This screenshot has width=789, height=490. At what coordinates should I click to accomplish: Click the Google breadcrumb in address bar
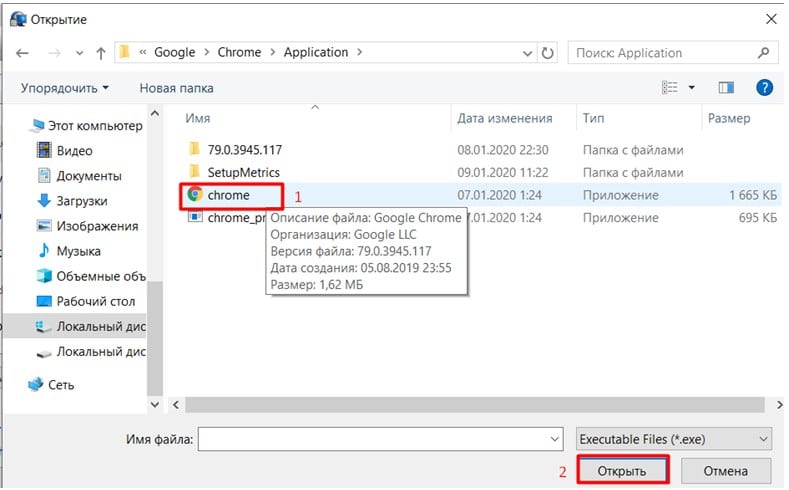tap(174, 52)
